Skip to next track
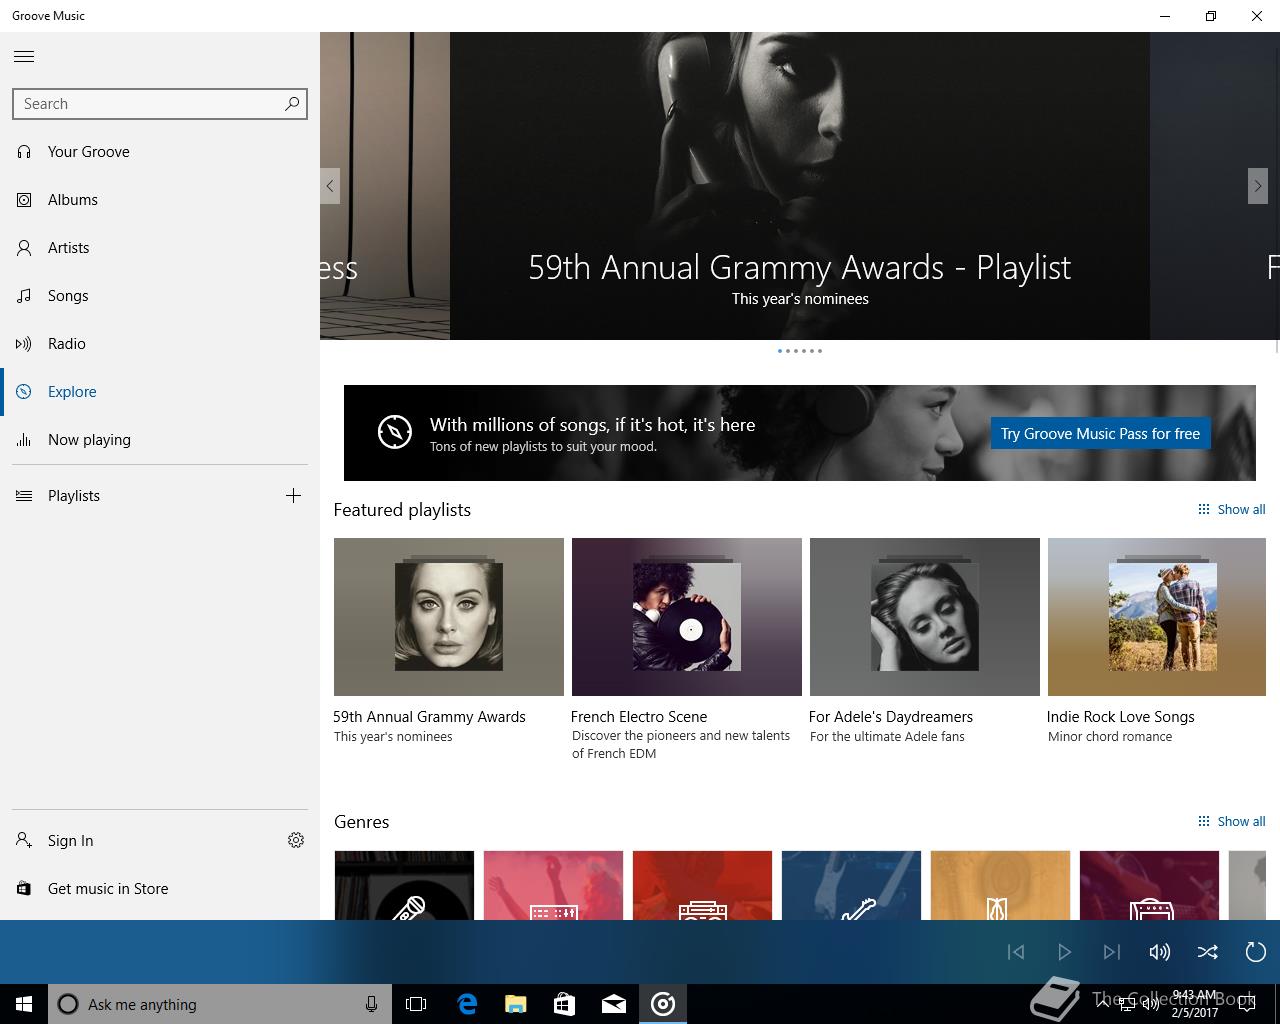Screen dimensions: 1280x1024 point(1112,952)
